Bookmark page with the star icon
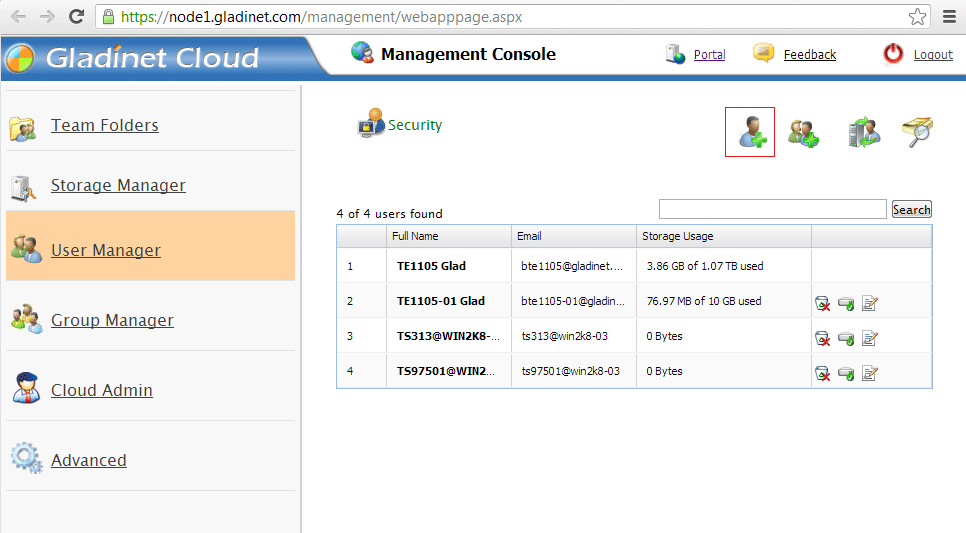The image size is (966, 533). coord(917,17)
